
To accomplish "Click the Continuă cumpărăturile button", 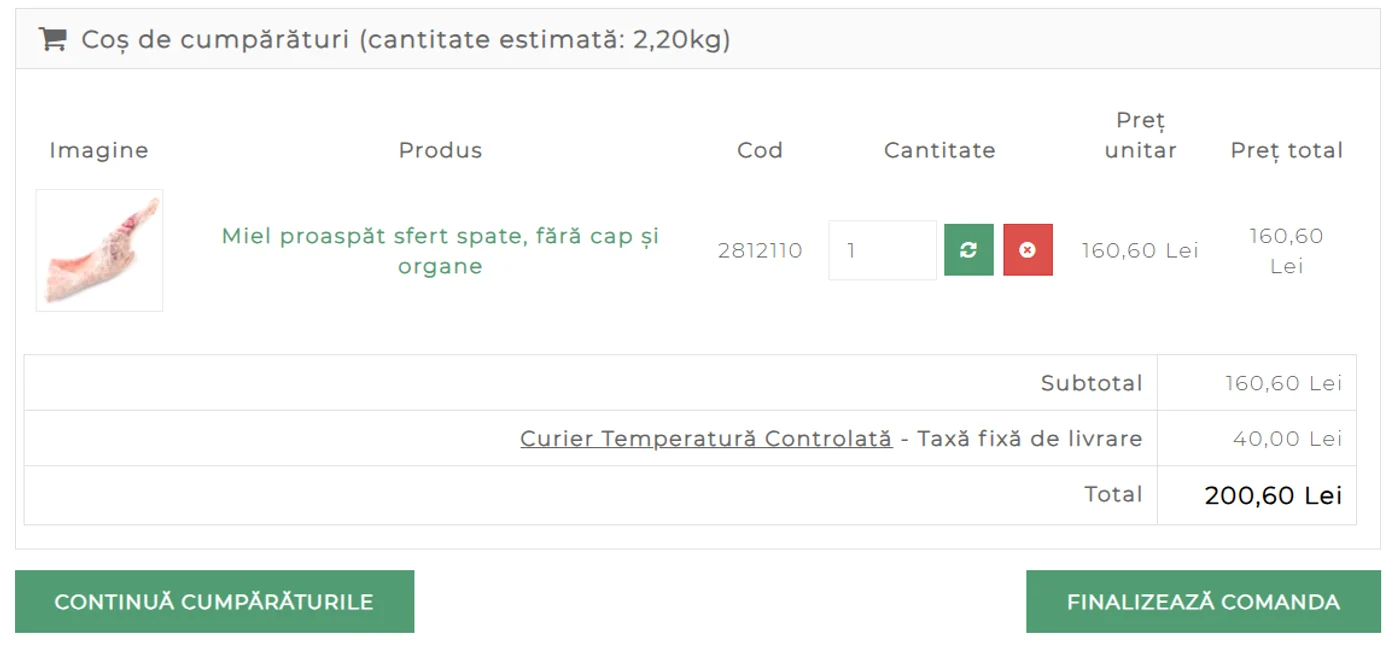I will click(214, 602).
